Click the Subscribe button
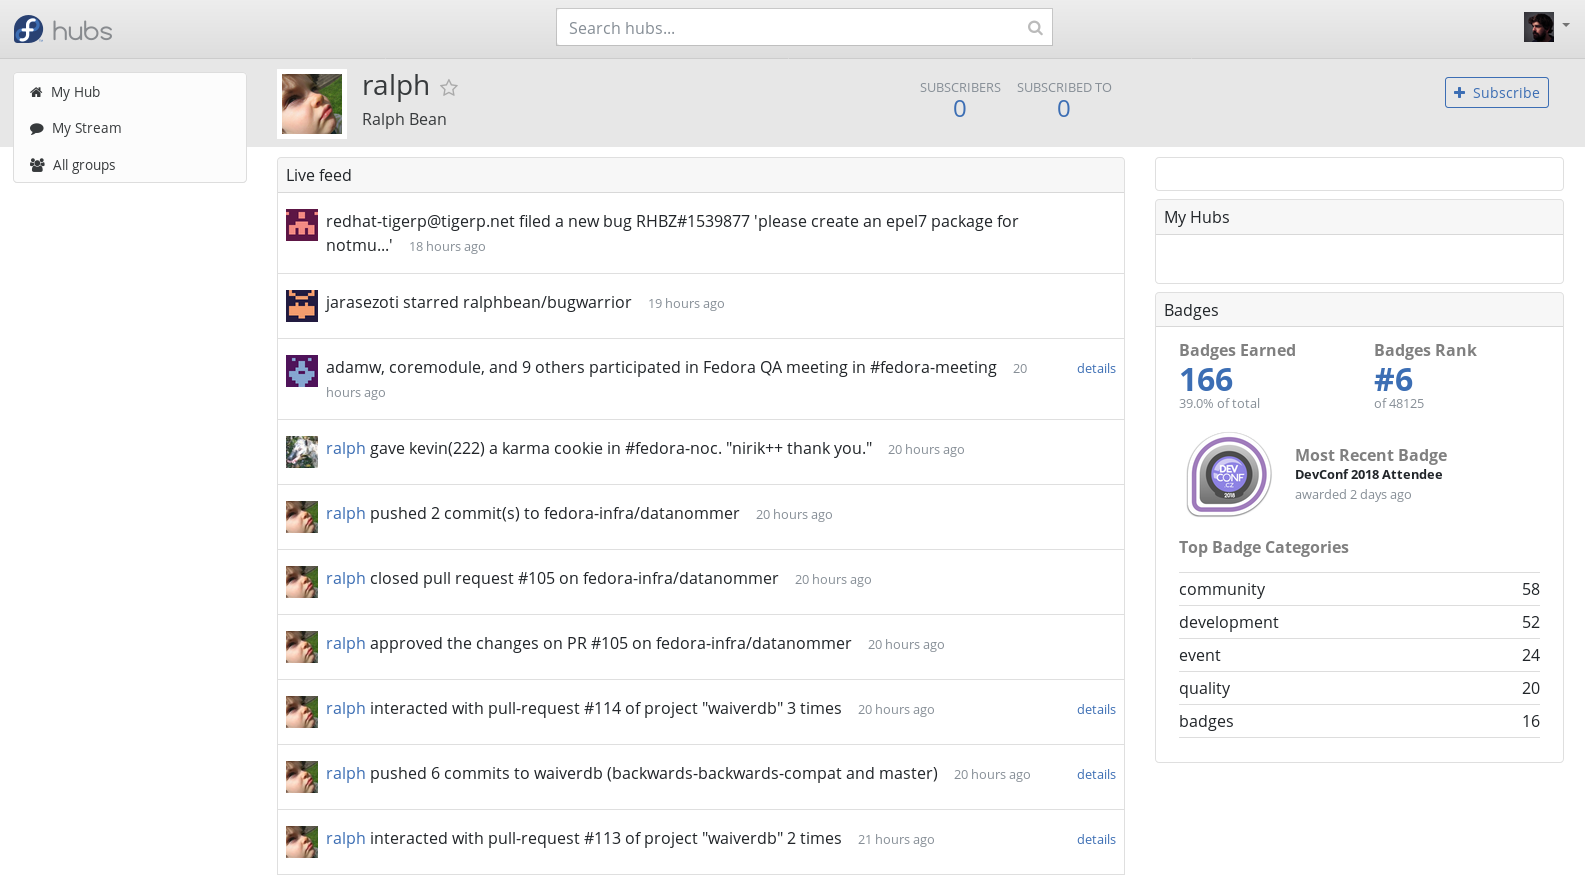Viewport: 1585px width, 875px height. (x=1497, y=93)
